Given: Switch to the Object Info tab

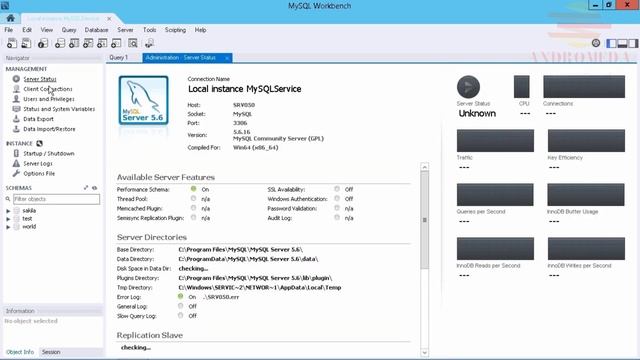Looking at the screenshot, I should [20, 352].
